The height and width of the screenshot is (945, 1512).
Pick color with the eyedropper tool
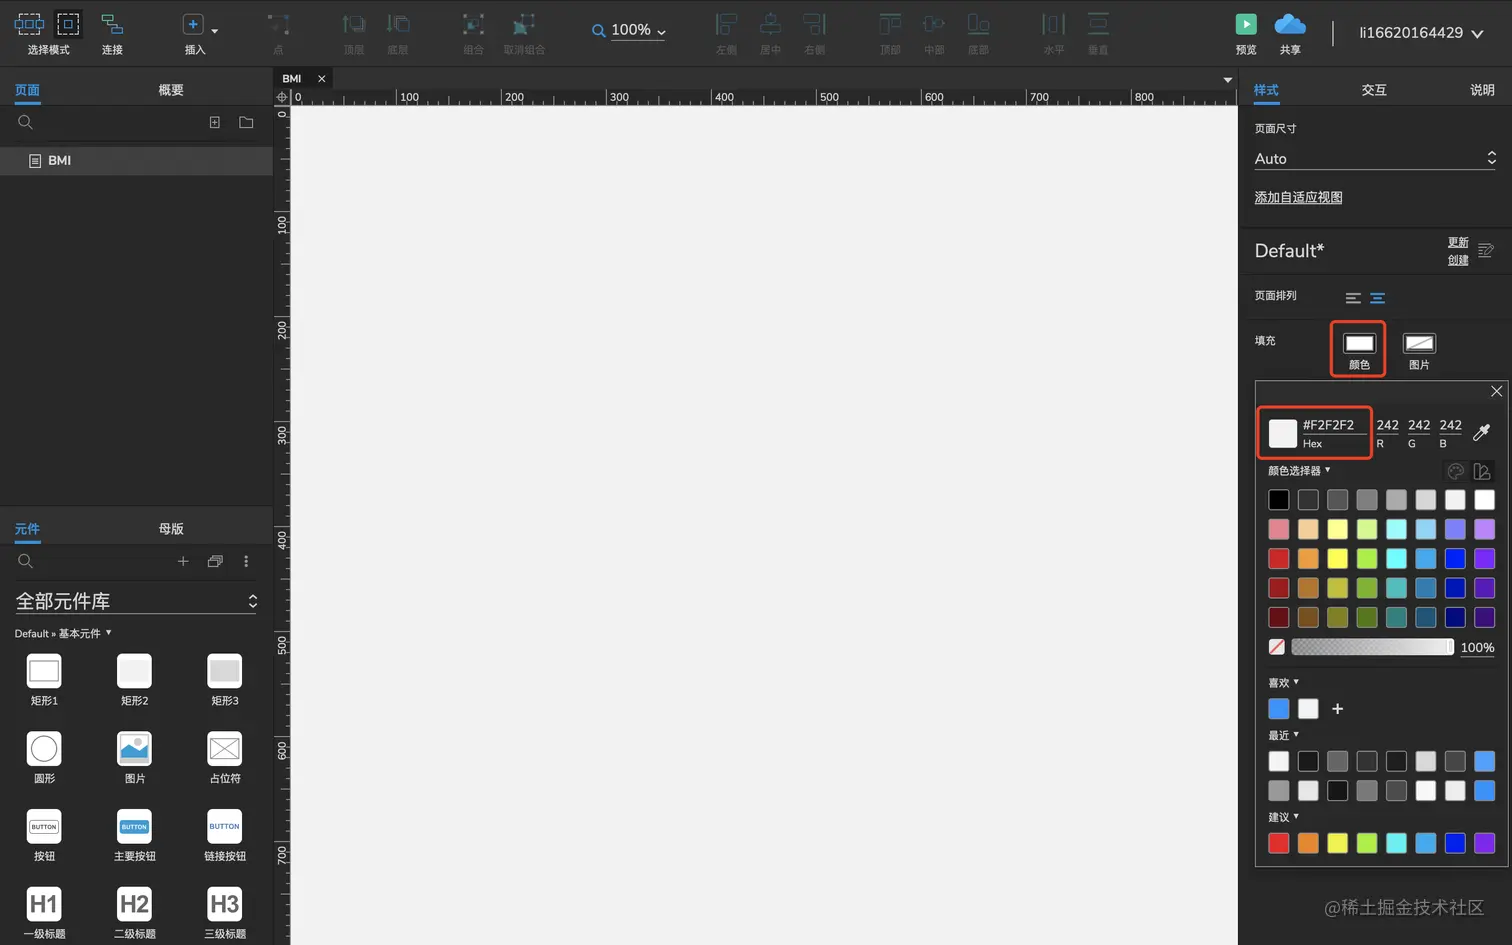[x=1482, y=432]
